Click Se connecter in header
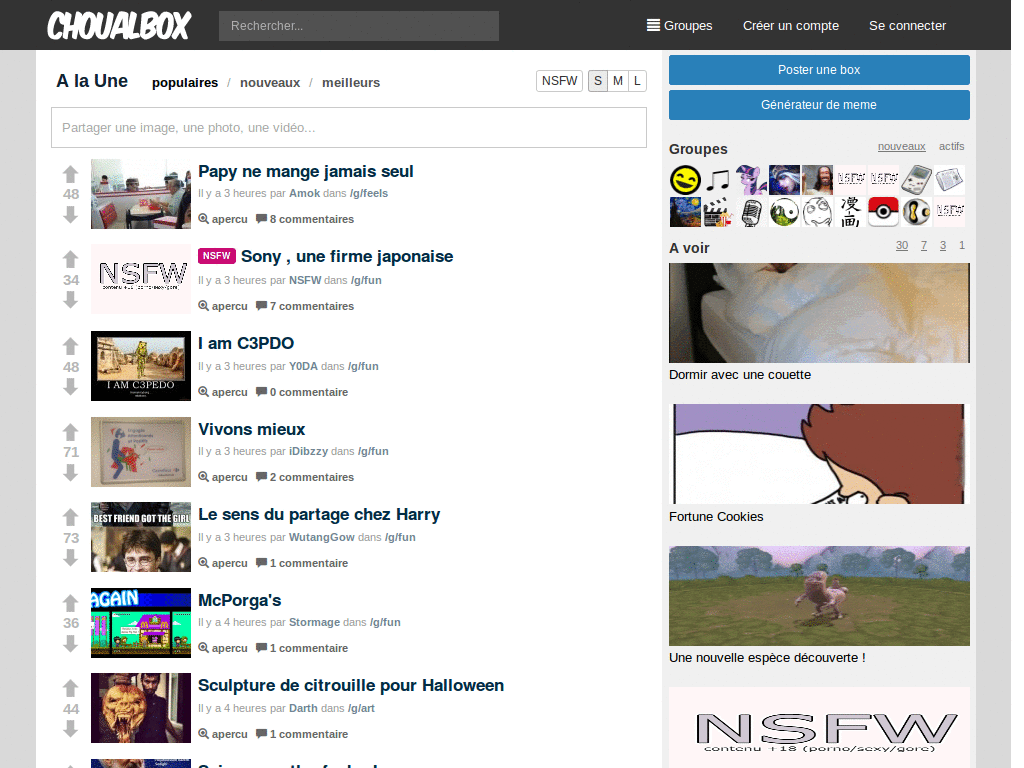Image resolution: width=1024 pixels, height=768 pixels. [907, 25]
